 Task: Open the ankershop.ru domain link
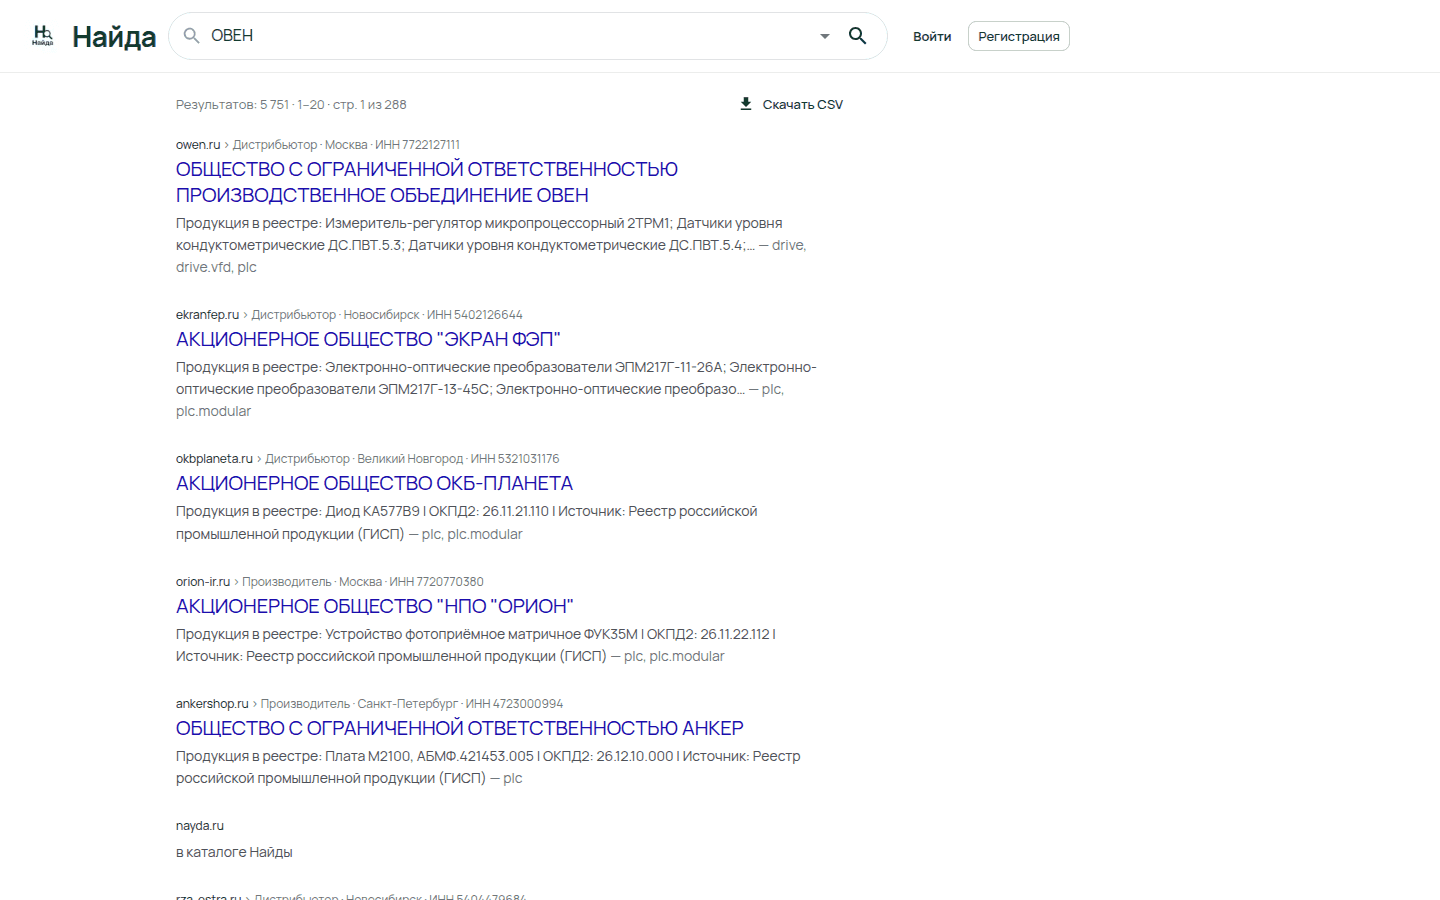(212, 704)
